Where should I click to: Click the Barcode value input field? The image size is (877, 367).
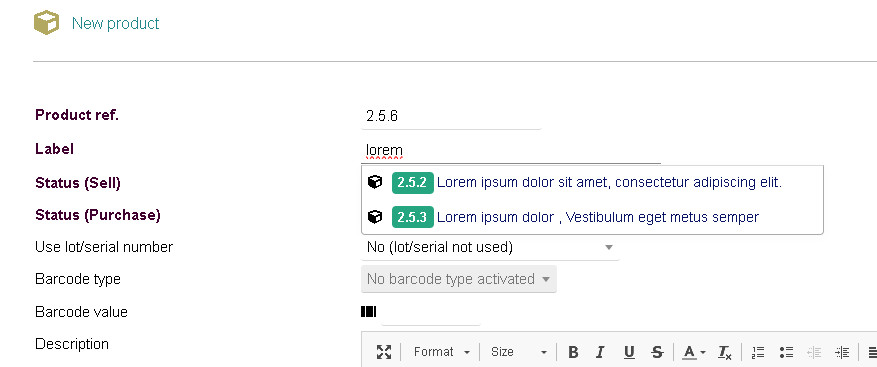[431, 312]
